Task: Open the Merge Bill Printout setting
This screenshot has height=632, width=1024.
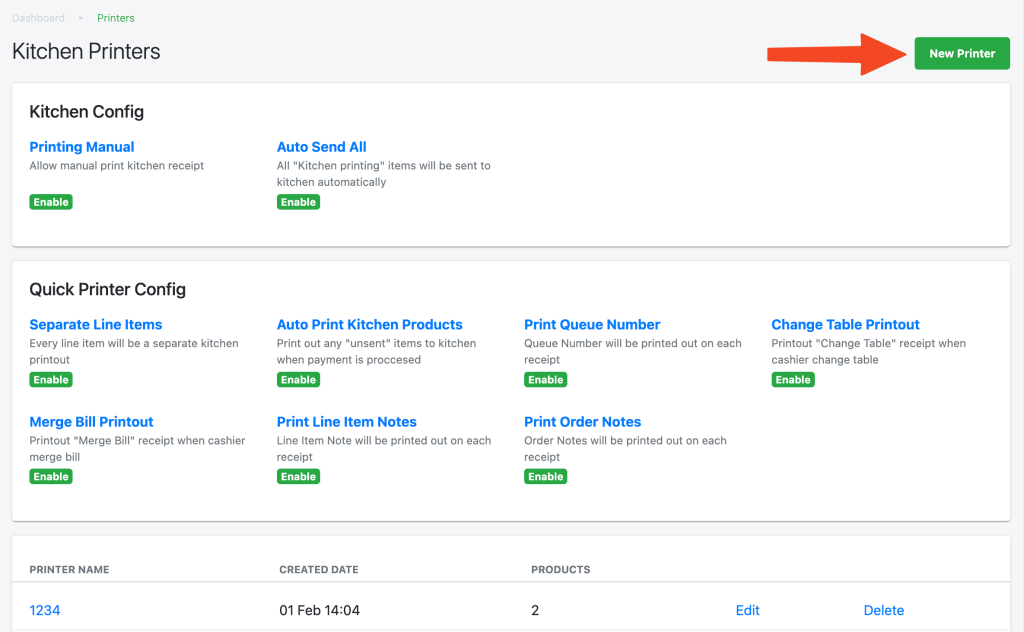Action: (x=91, y=422)
